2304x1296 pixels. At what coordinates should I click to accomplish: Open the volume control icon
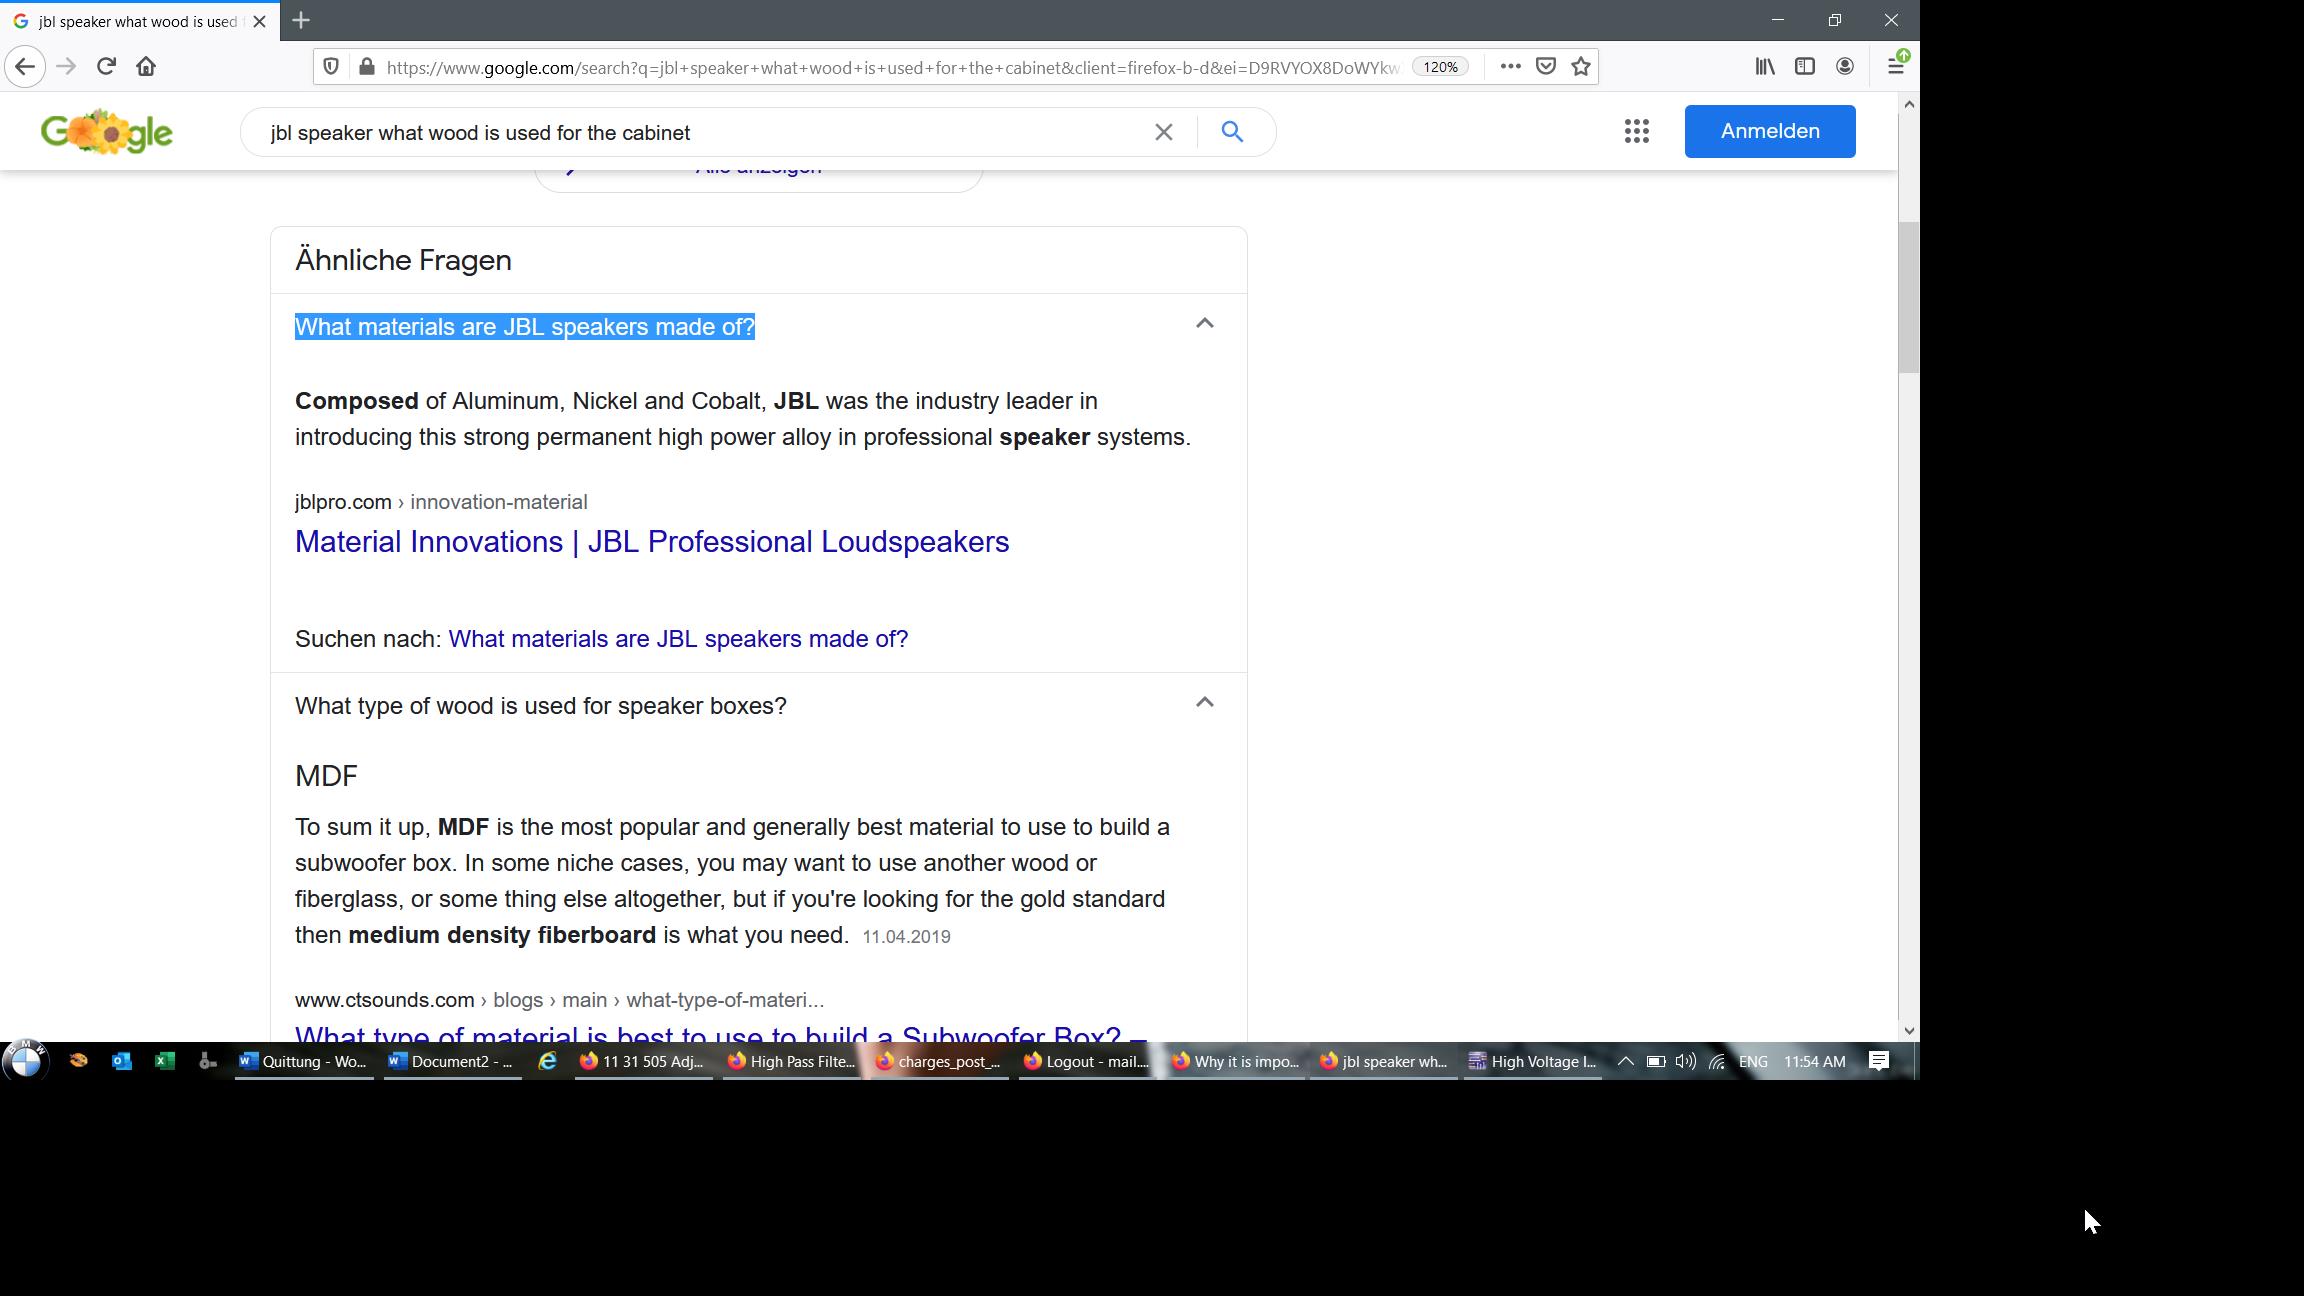click(x=1686, y=1061)
